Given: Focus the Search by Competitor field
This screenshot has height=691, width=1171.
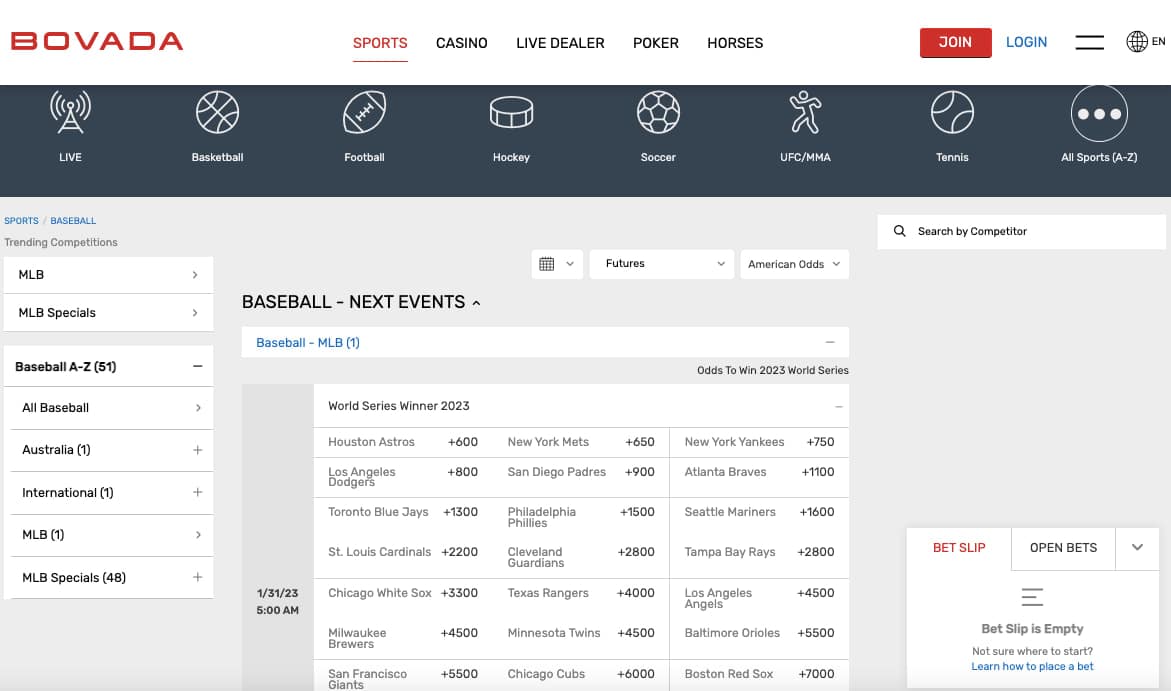Looking at the screenshot, I should pos(1021,232).
